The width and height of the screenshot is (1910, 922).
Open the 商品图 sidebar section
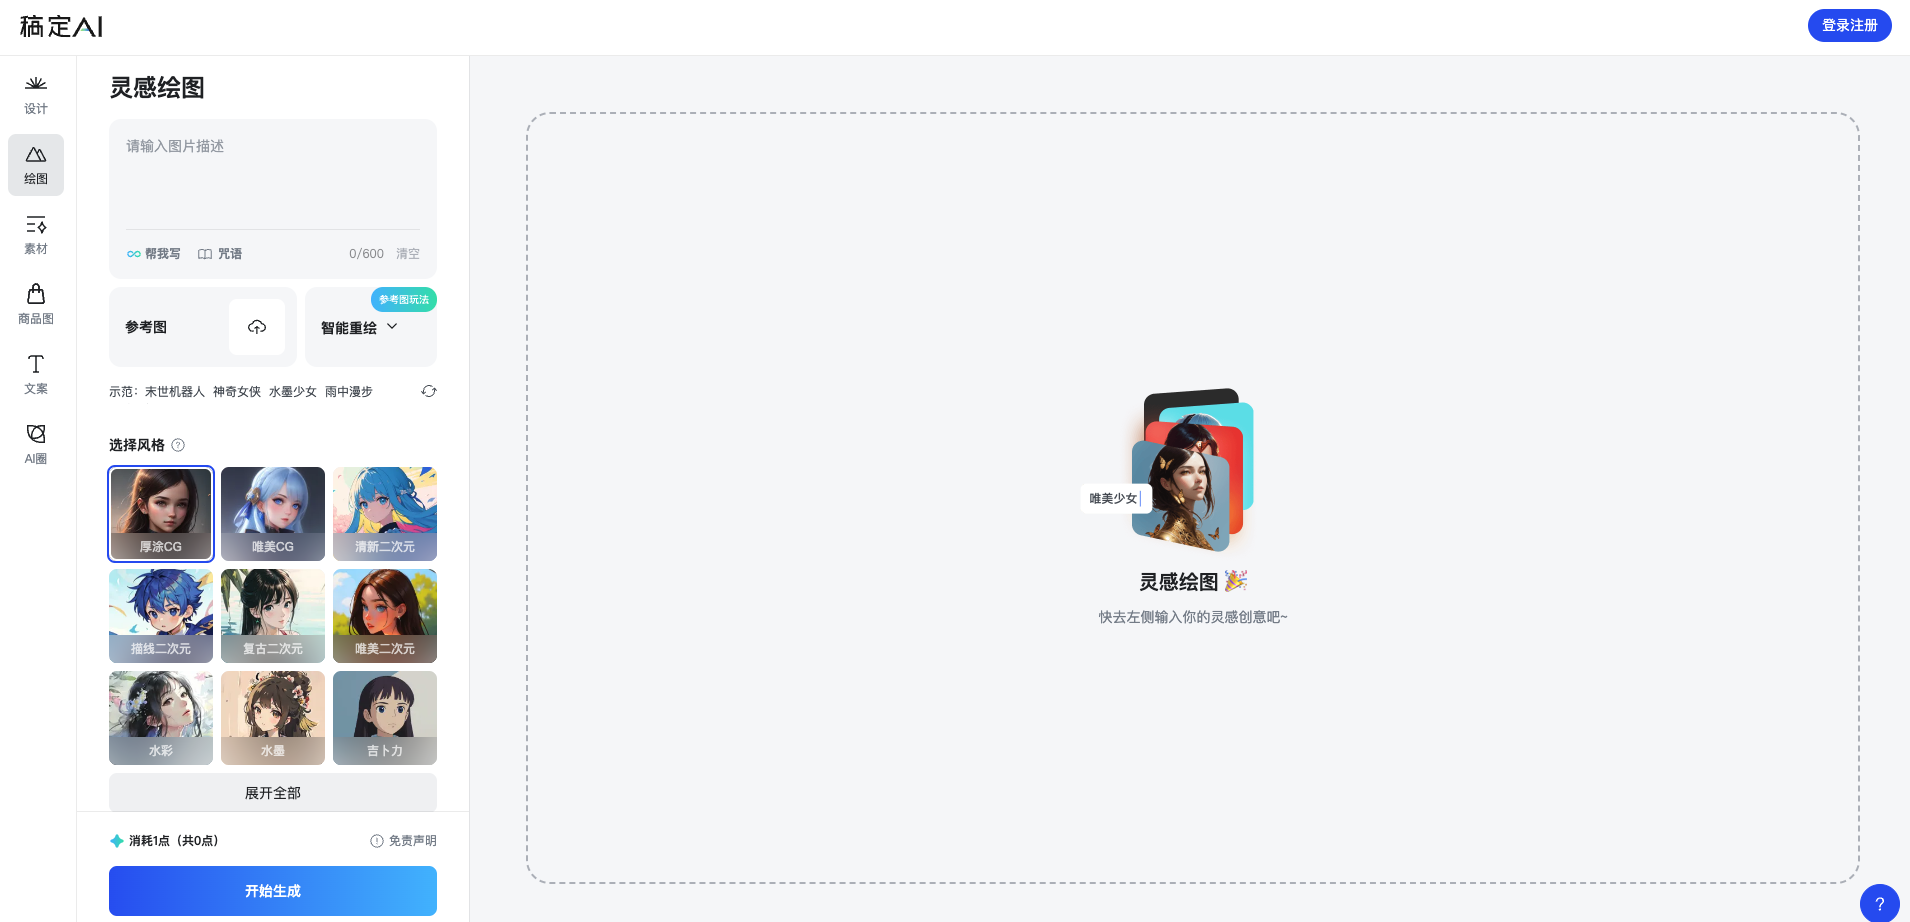click(x=36, y=305)
